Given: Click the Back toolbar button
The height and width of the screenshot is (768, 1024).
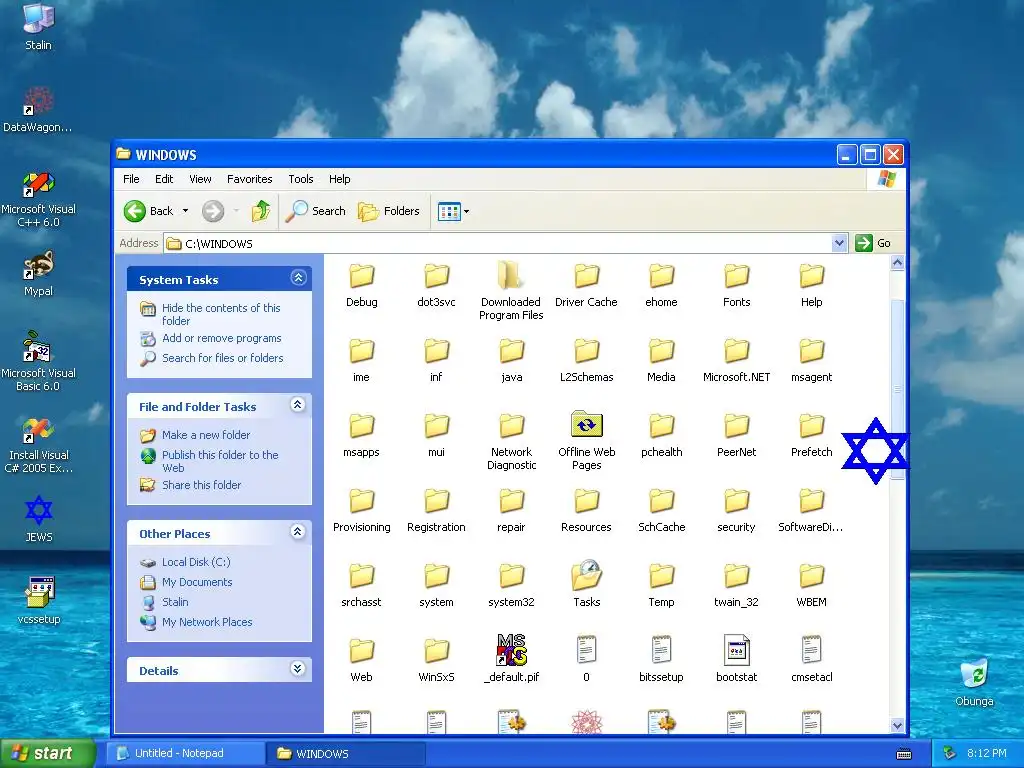Looking at the screenshot, I should (149, 211).
